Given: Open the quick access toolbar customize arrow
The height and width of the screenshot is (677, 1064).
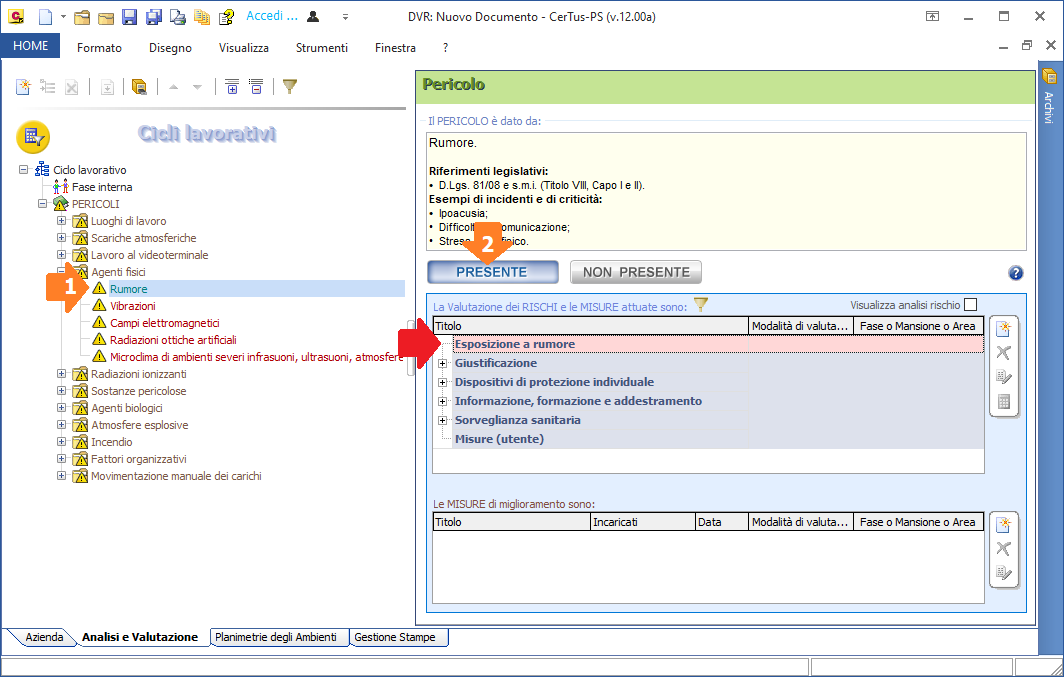Looking at the screenshot, I should click(x=345, y=17).
